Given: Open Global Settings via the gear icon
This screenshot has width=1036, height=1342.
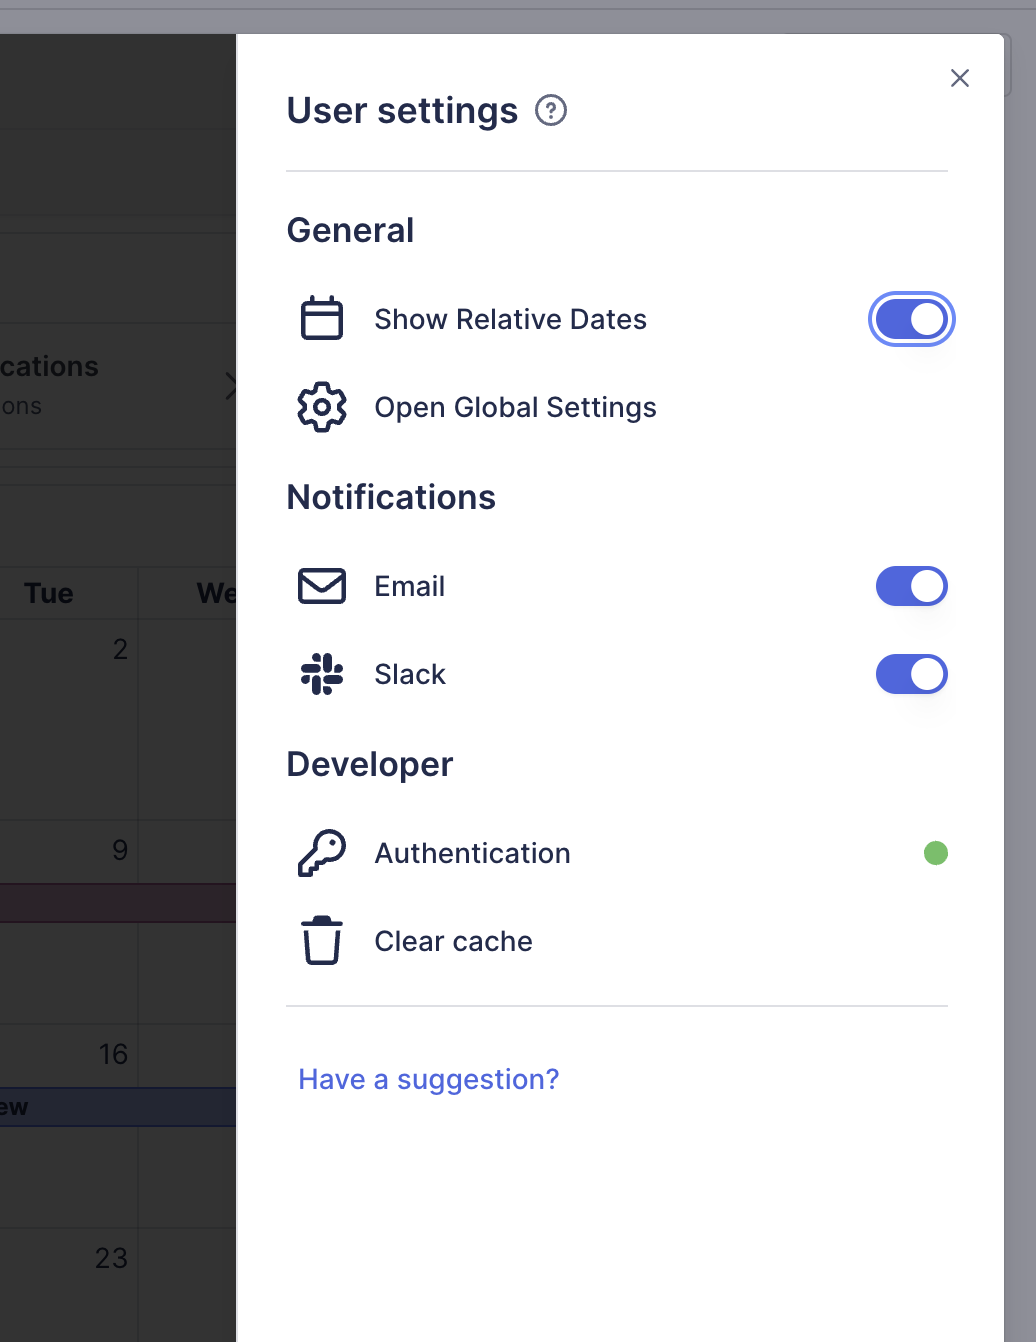Looking at the screenshot, I should [321, 407].
